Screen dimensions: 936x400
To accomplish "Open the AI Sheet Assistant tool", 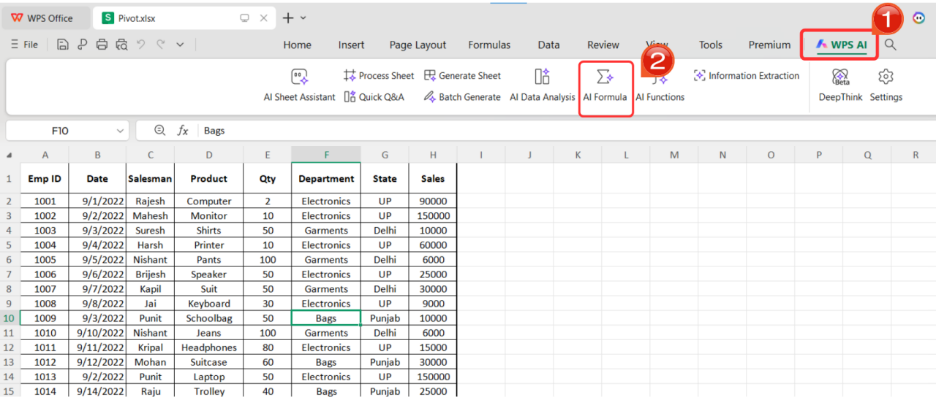I will tap(299, 85).
